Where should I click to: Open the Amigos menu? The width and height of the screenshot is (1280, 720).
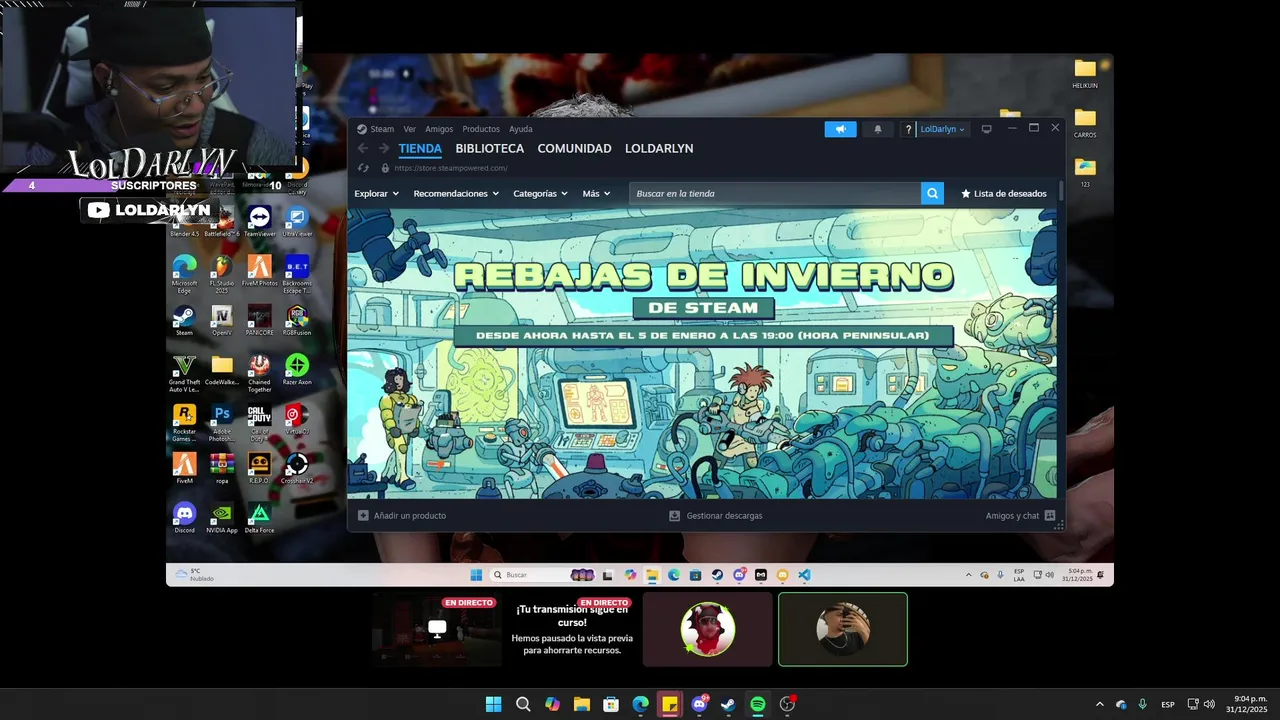point(439,129)
